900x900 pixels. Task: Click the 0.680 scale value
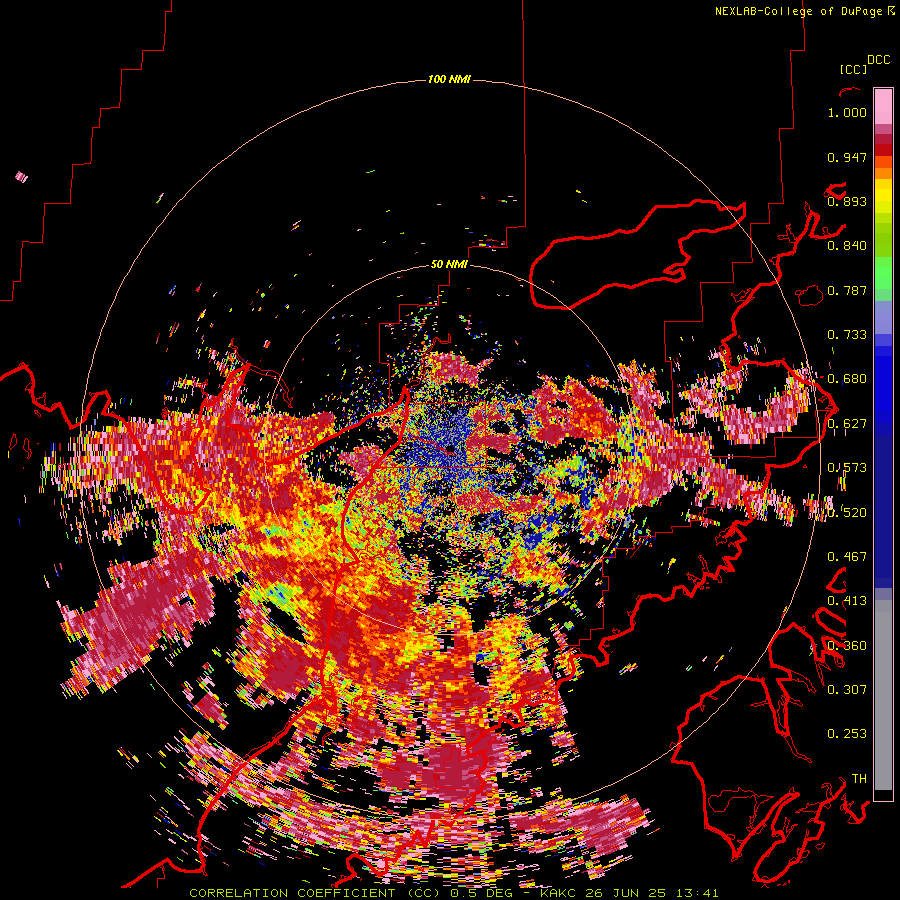[x=847, y=379]
